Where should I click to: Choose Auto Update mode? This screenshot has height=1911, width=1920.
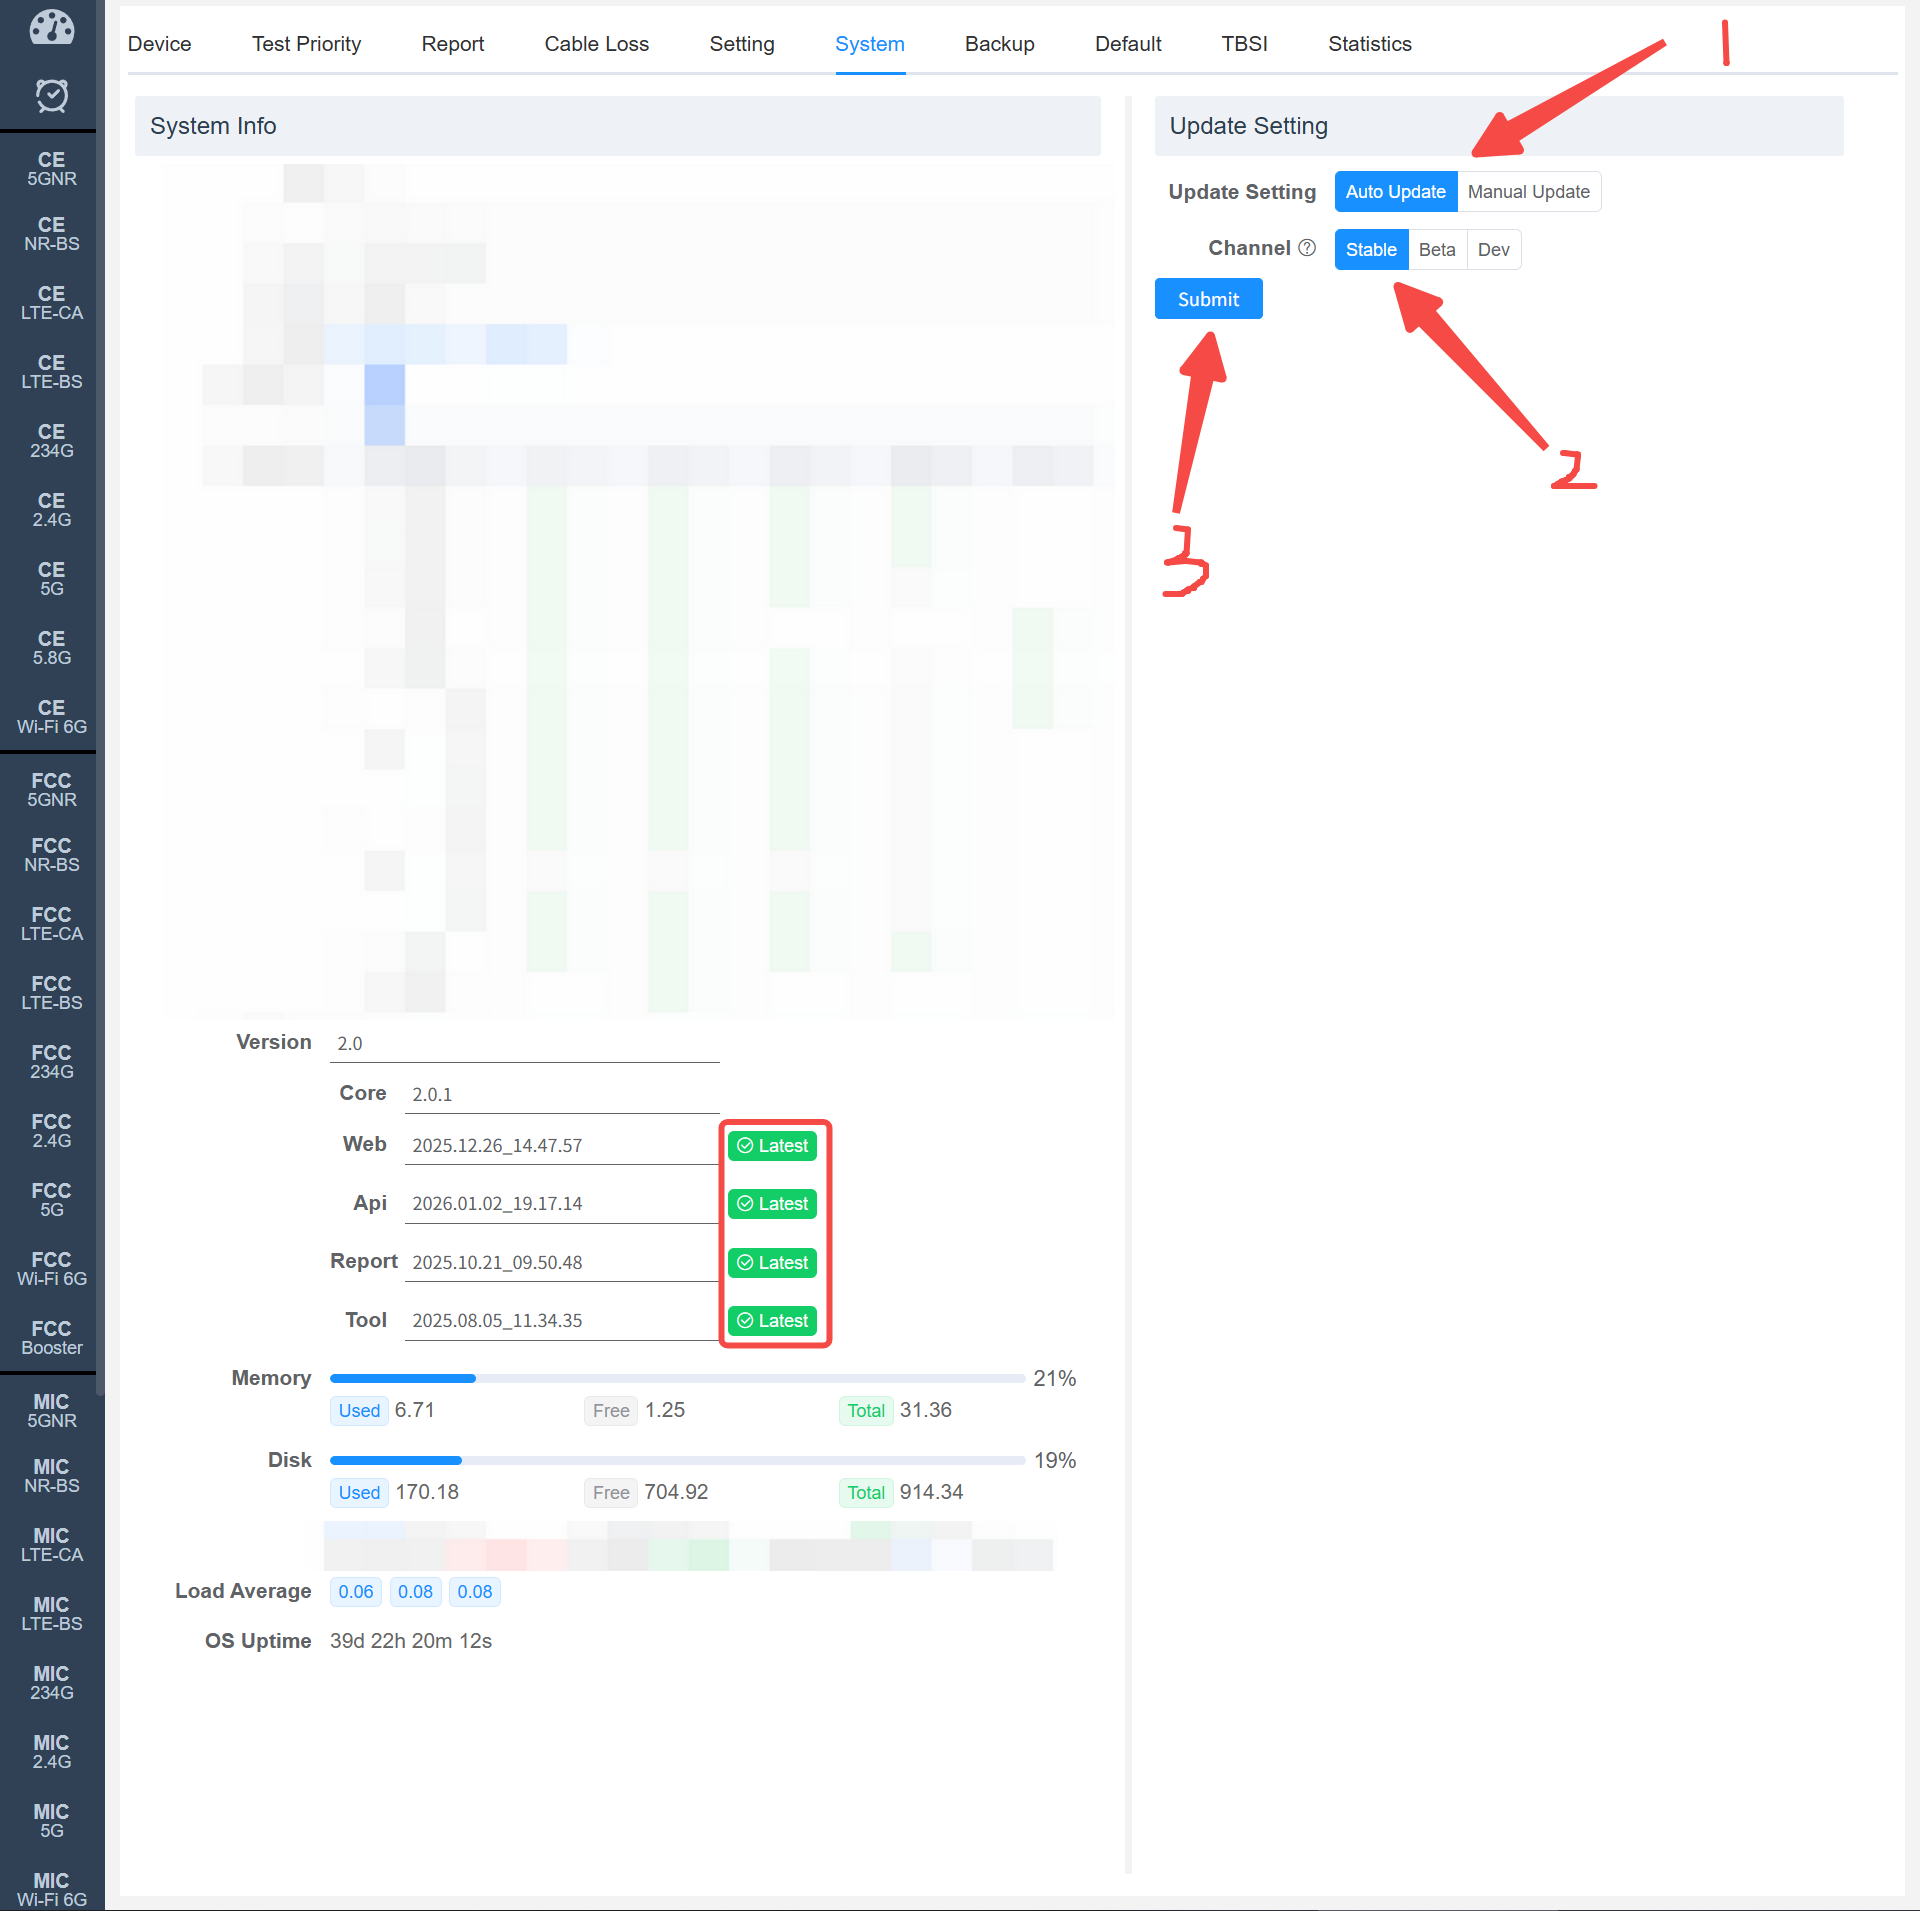1395,192
